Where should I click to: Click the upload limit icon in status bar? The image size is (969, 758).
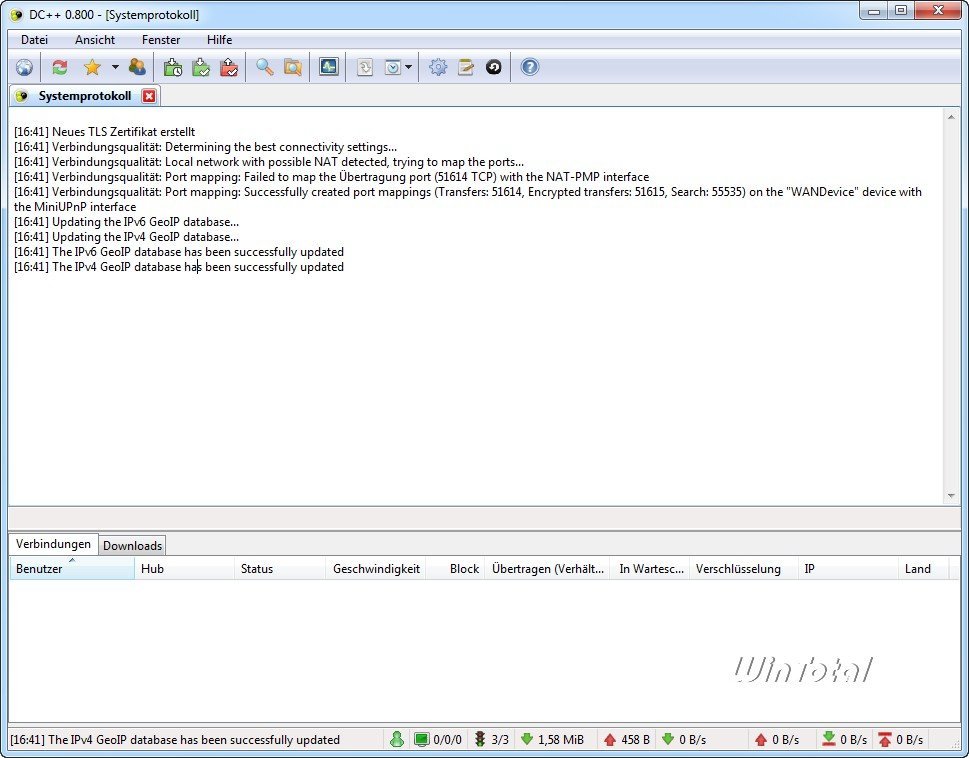pos(885,739)
